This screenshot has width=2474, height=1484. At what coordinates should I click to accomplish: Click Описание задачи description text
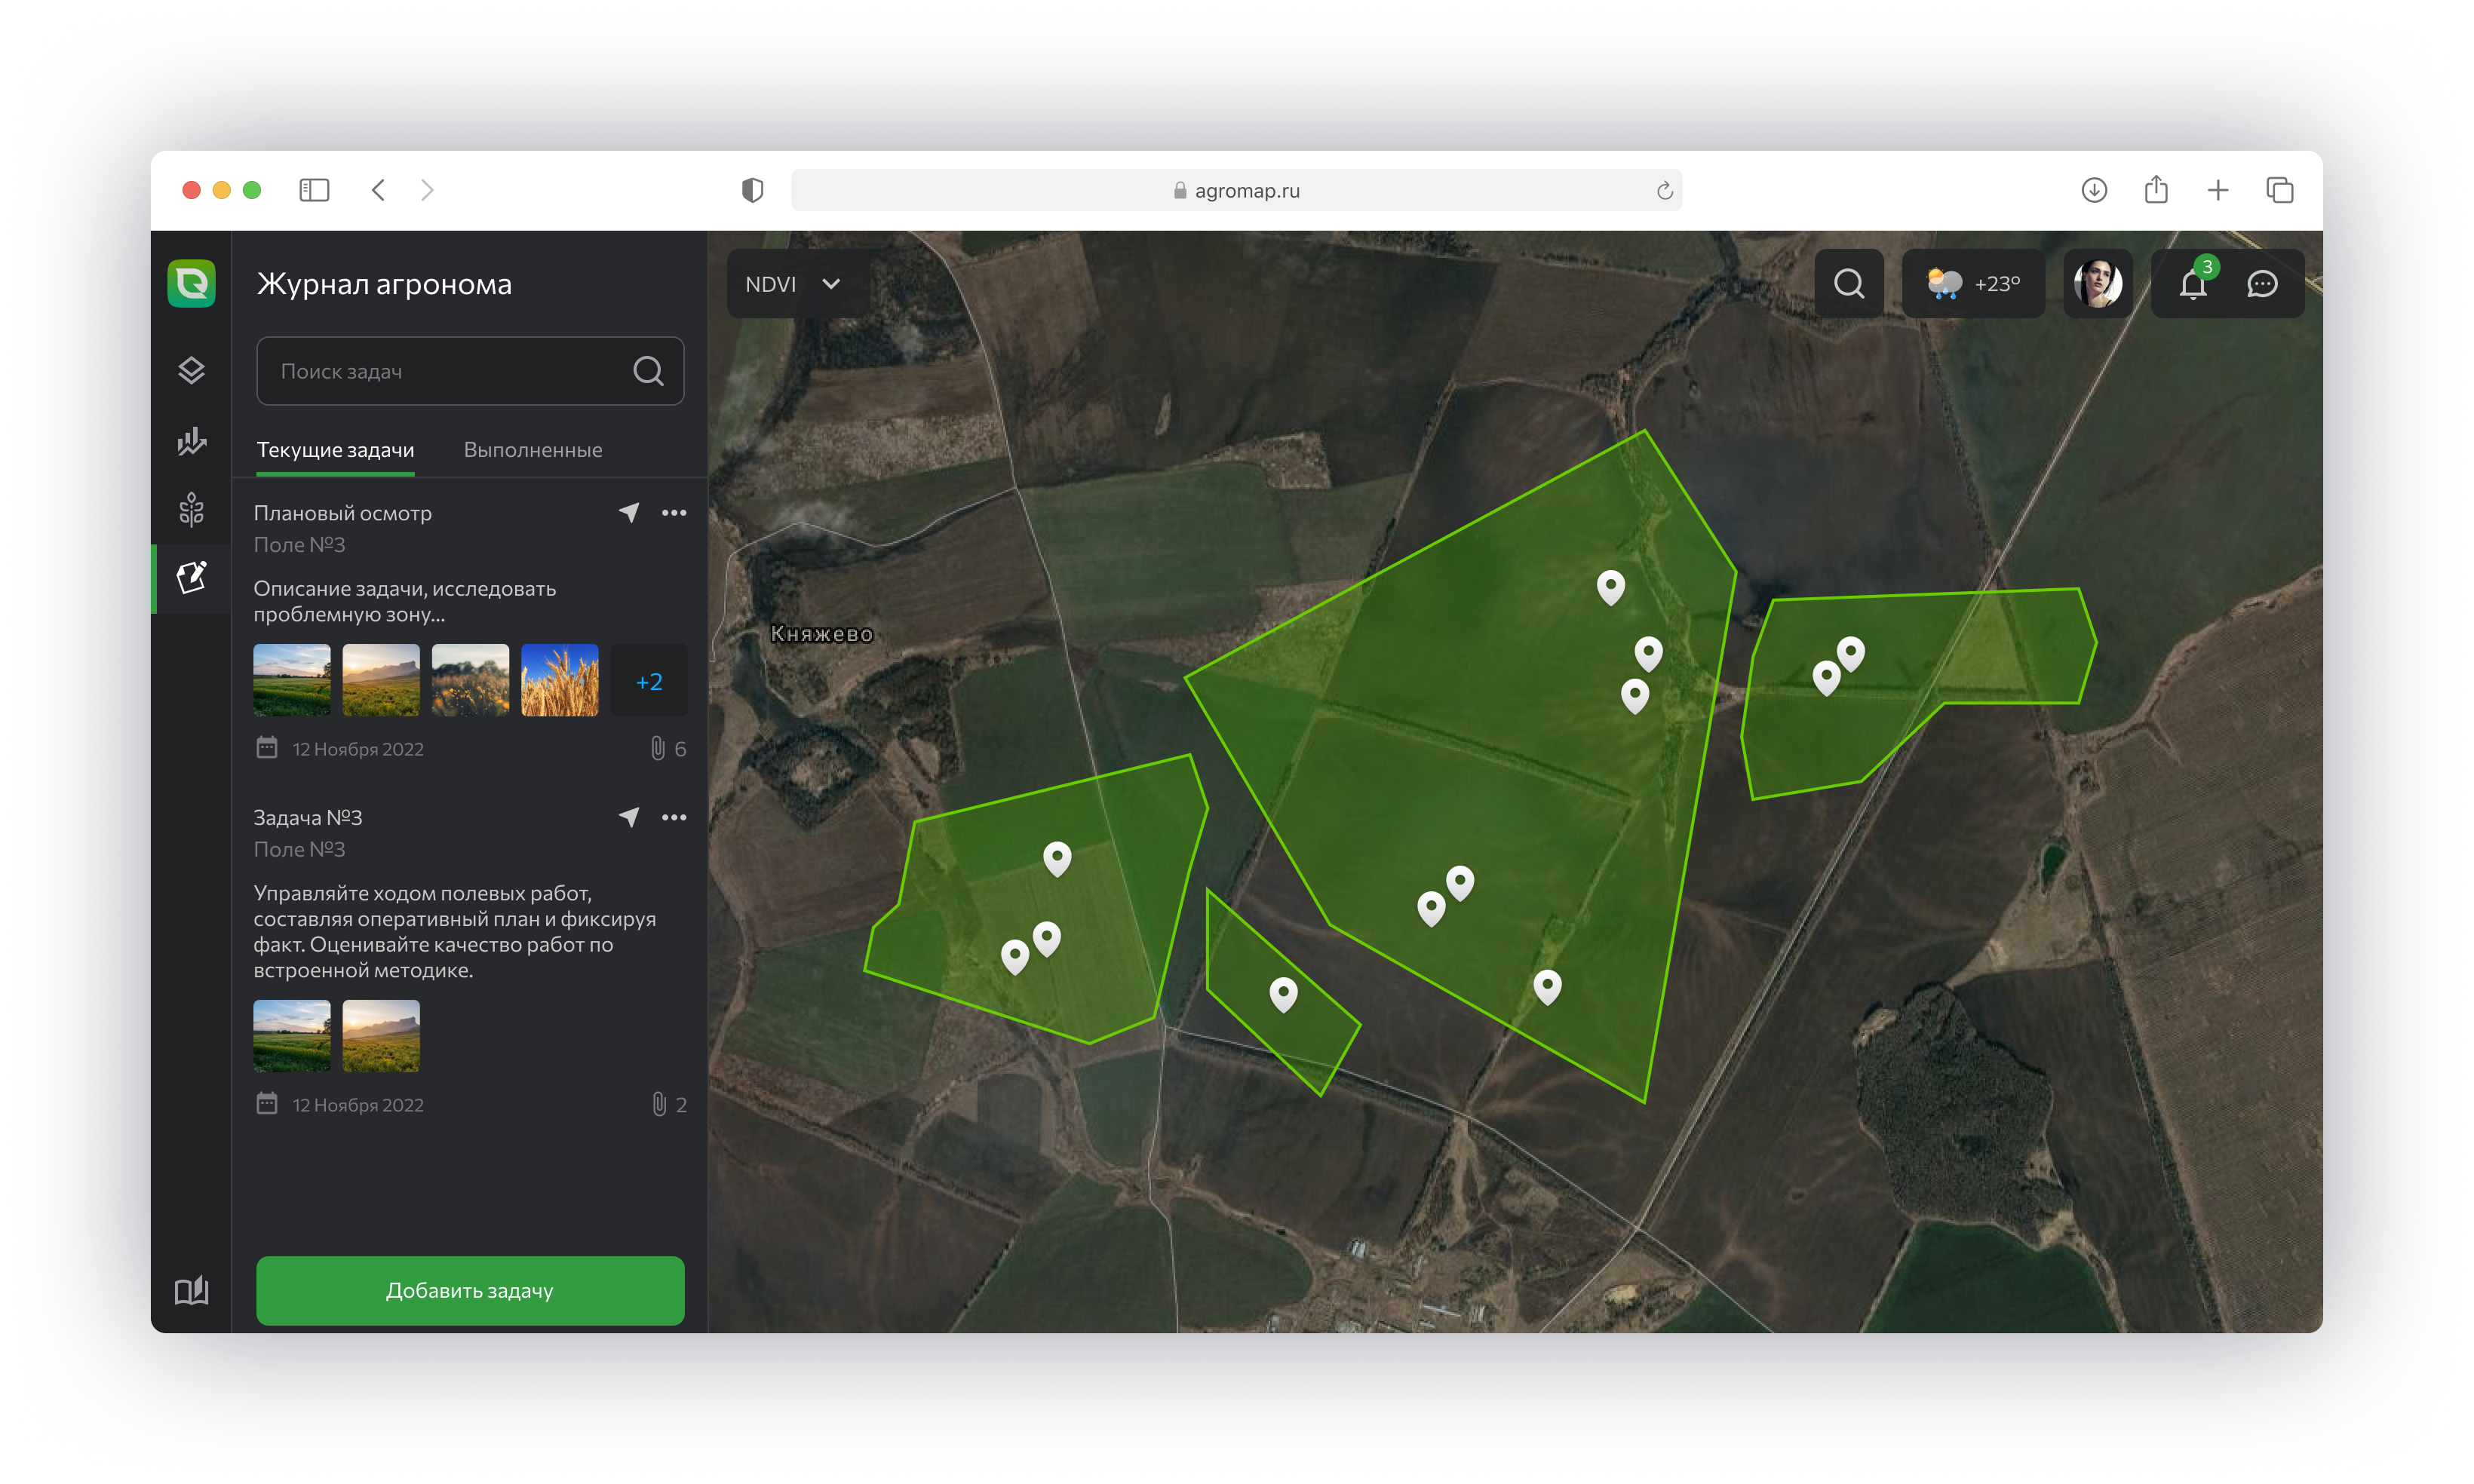(x=404, y=601)
